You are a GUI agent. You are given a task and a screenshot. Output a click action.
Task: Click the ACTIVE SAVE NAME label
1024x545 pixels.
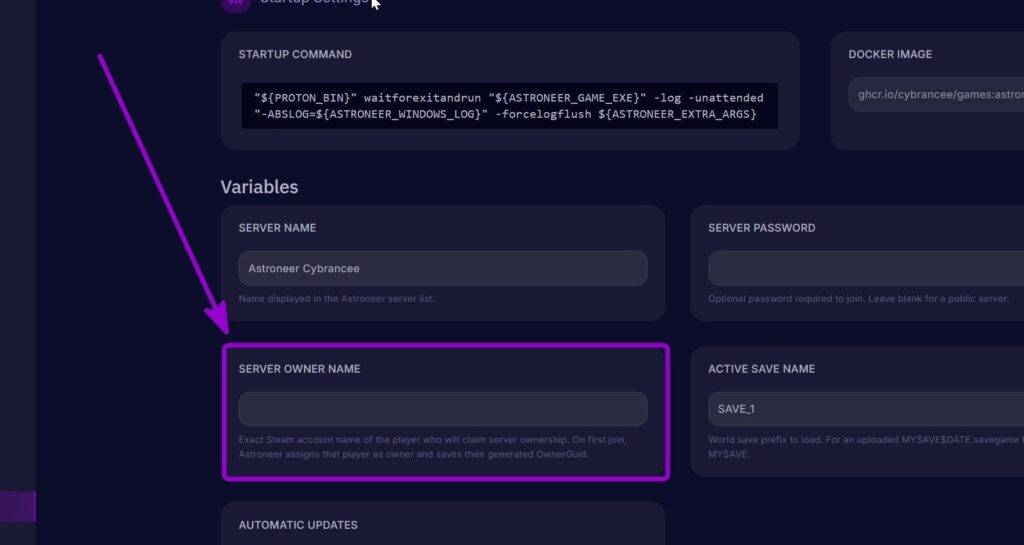(x=761, y=369)
